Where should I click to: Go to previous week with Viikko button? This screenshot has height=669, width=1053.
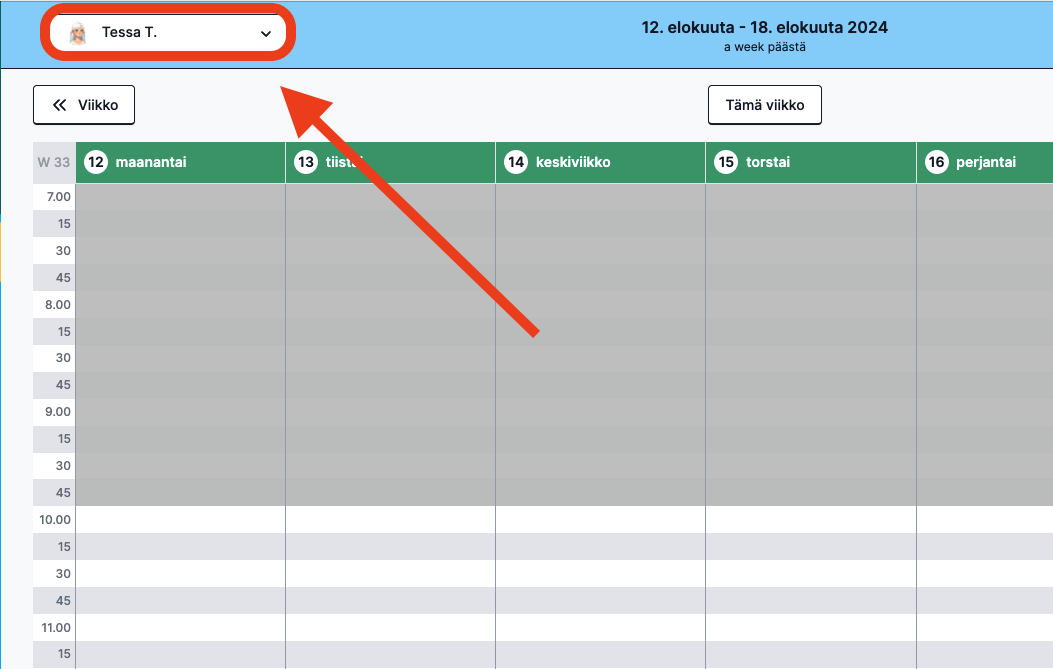(x=84, y=105)
